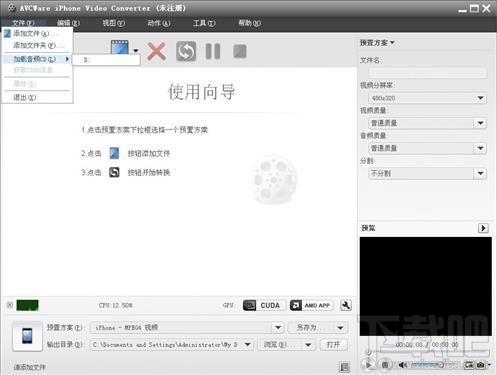Choose 退出 in the file menu
The height and width of the screenshot is (375, 497).
[37, 97]
